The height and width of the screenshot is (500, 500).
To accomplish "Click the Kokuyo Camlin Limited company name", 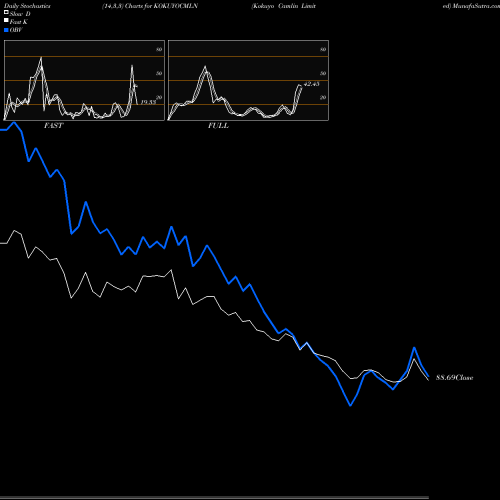I will pos(283,6).
